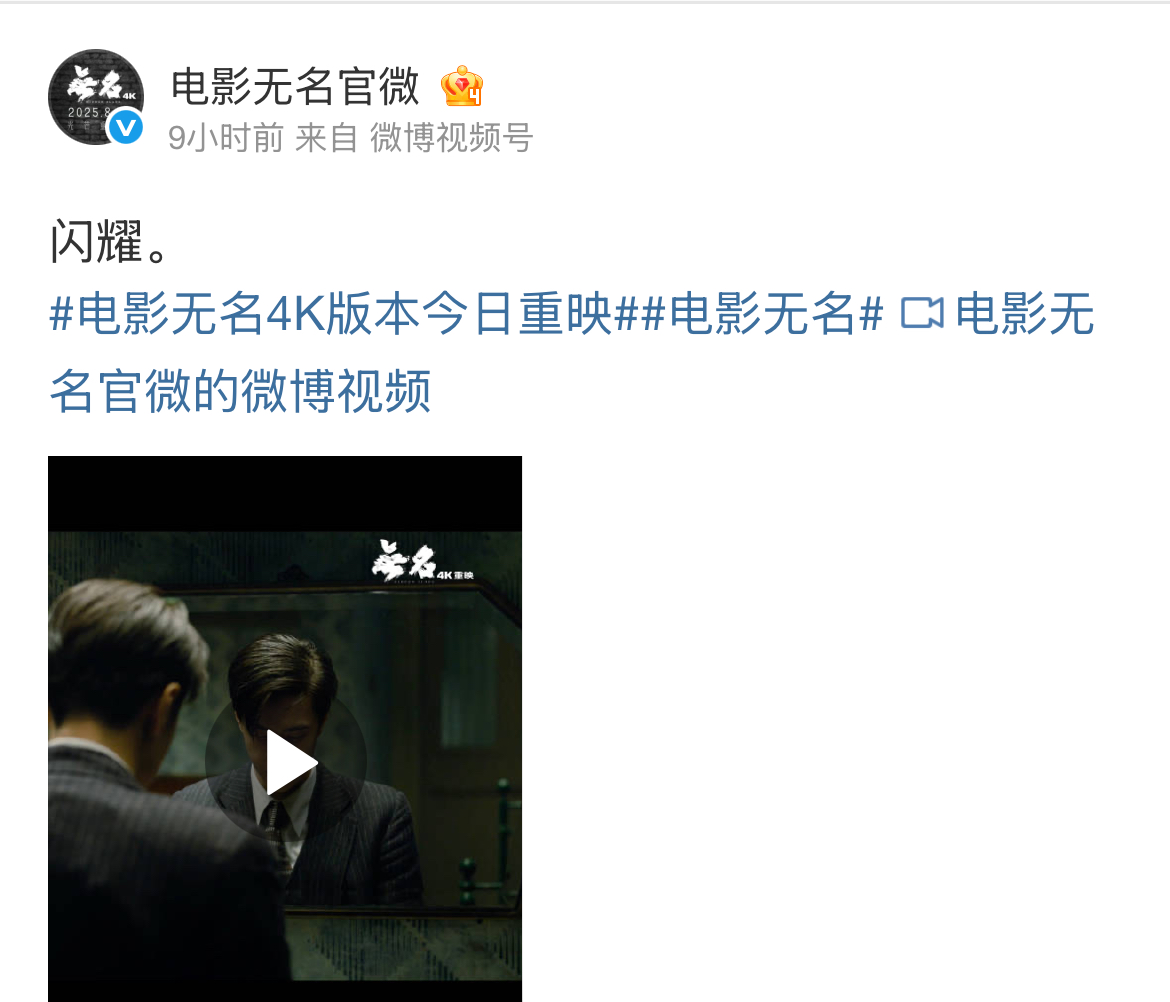
Task: Open the 微博视频号 source link
Action: (451, 138)
